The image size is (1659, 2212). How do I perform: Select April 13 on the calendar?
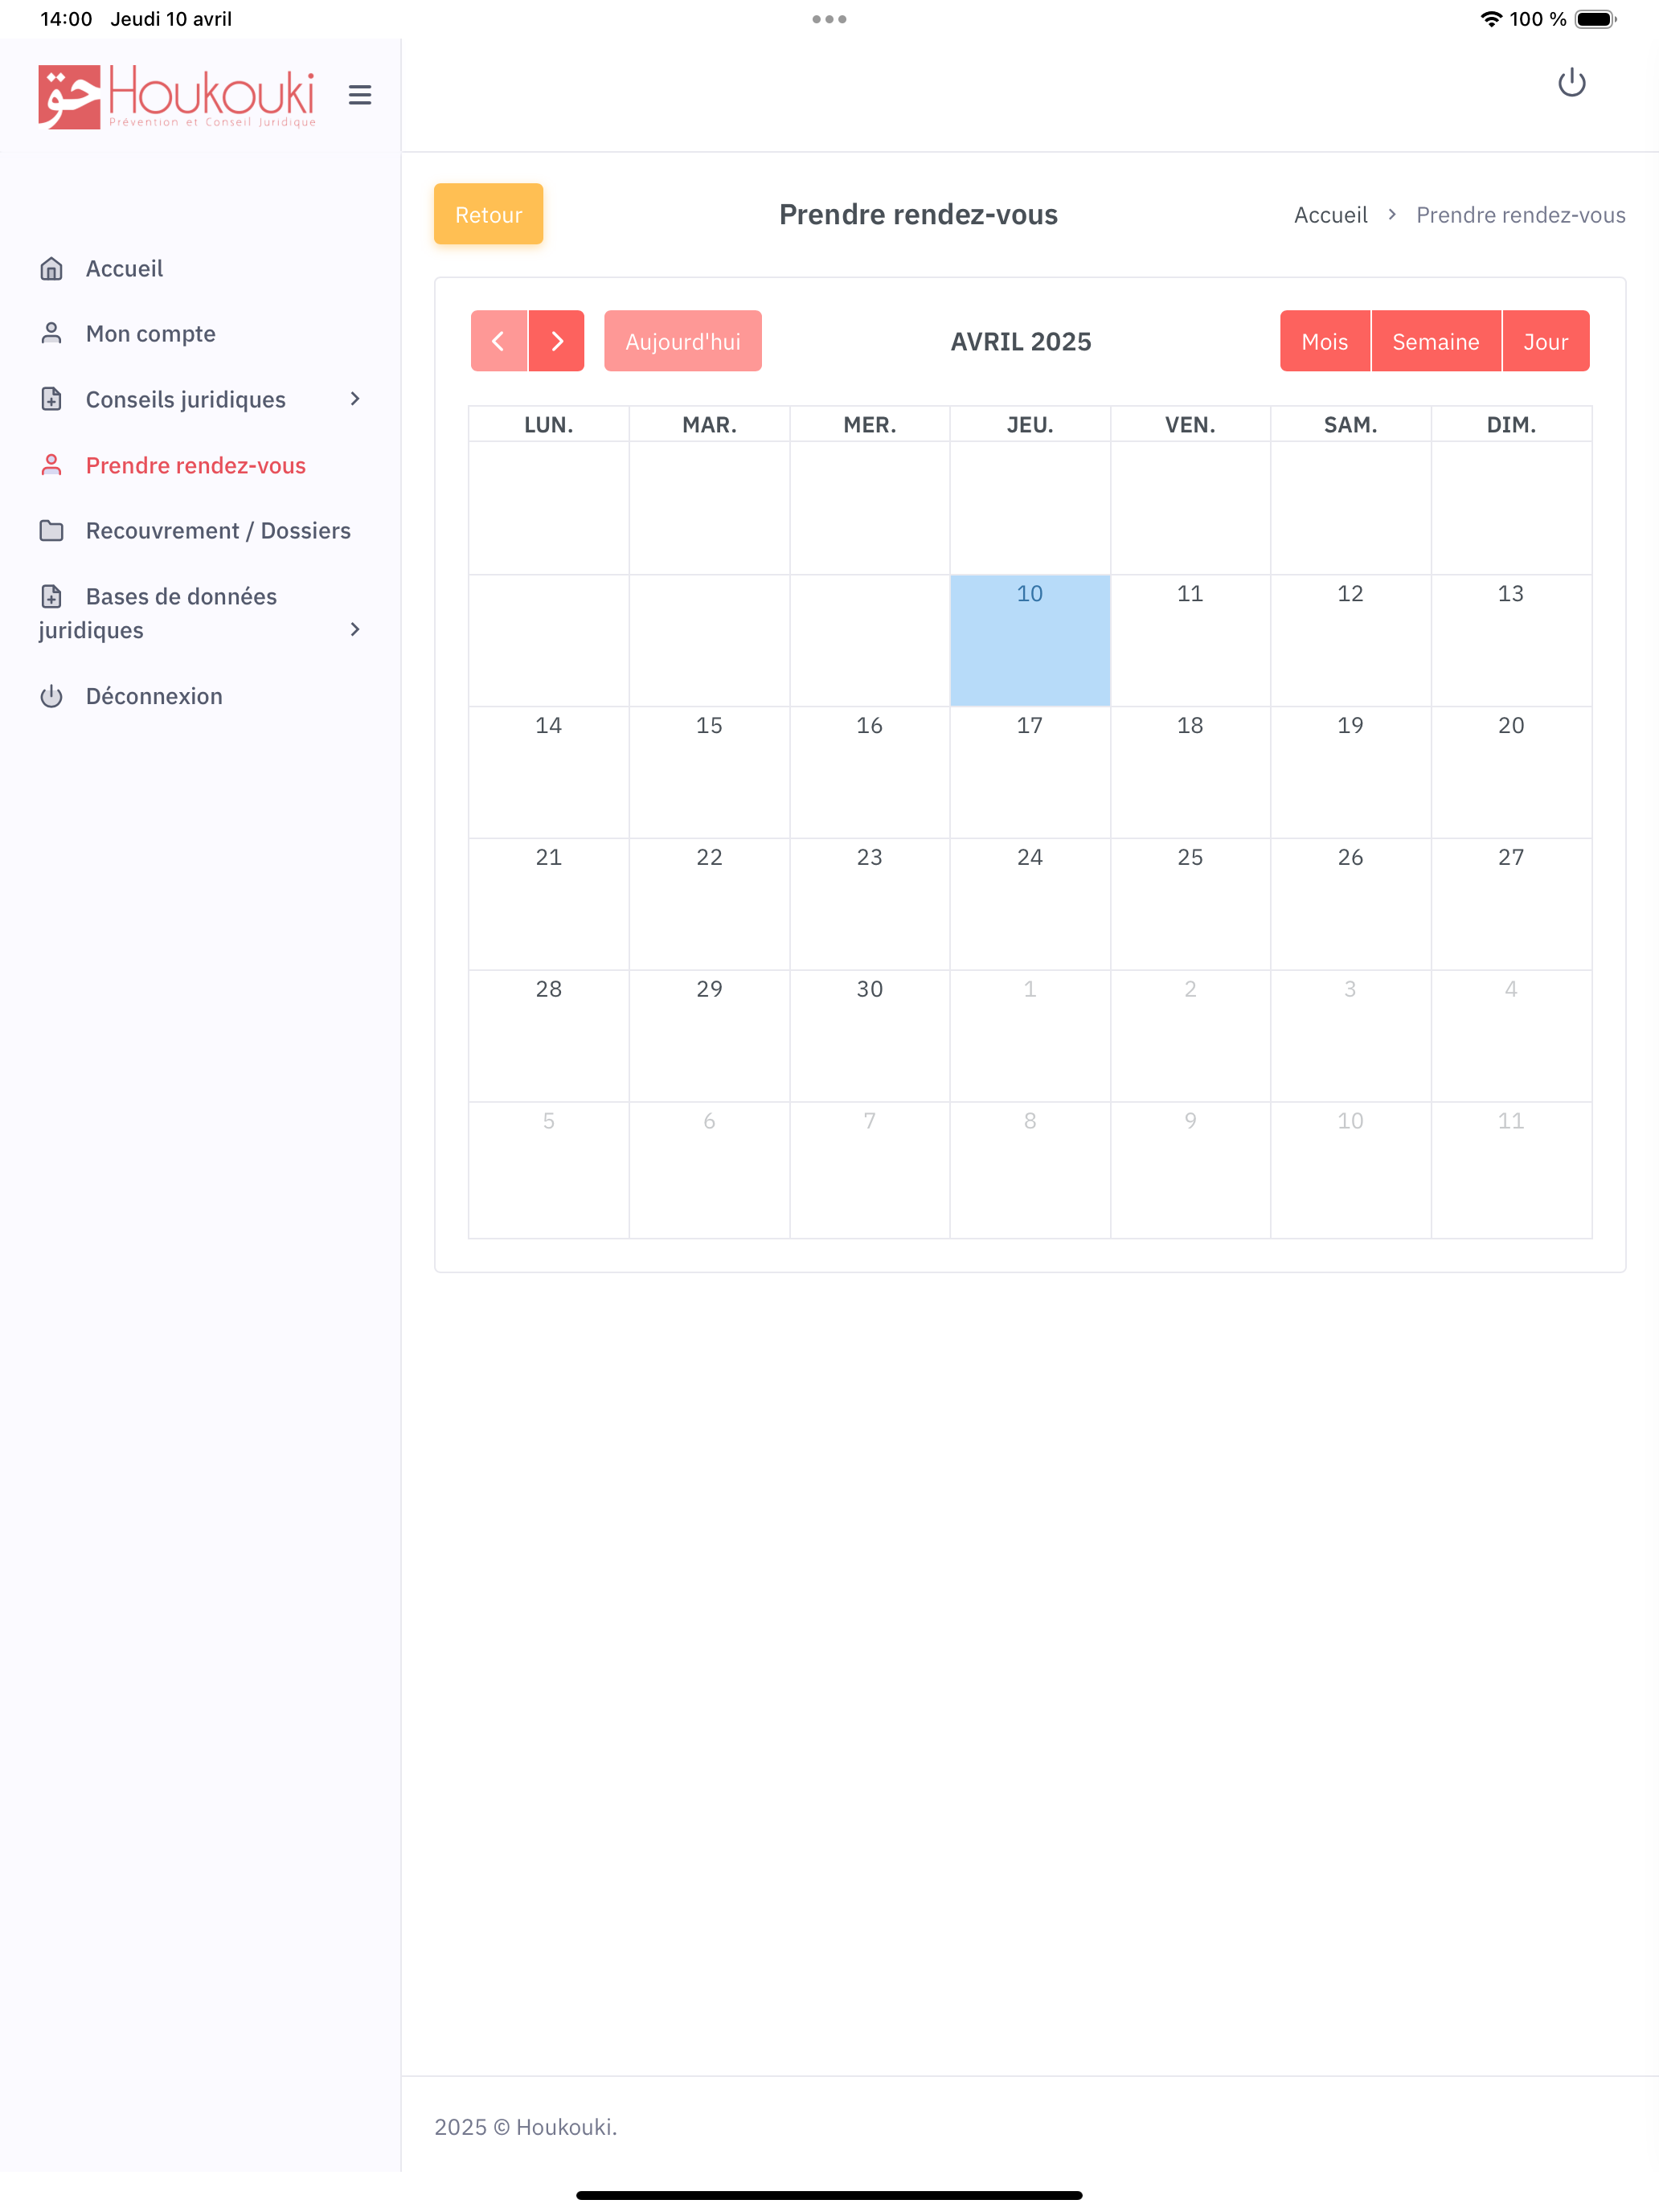(1511, 640)
